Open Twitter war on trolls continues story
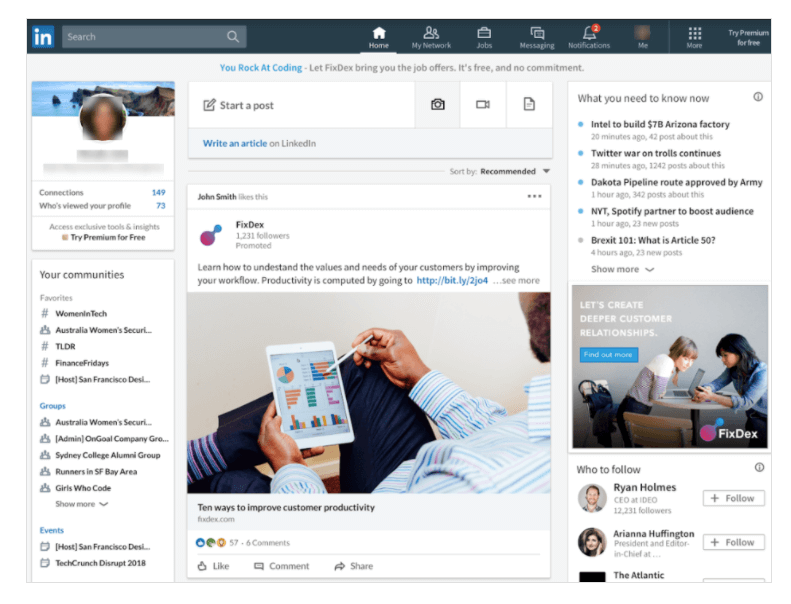The height and width of the screenshot is (604, 791). [x=656, y=153]
